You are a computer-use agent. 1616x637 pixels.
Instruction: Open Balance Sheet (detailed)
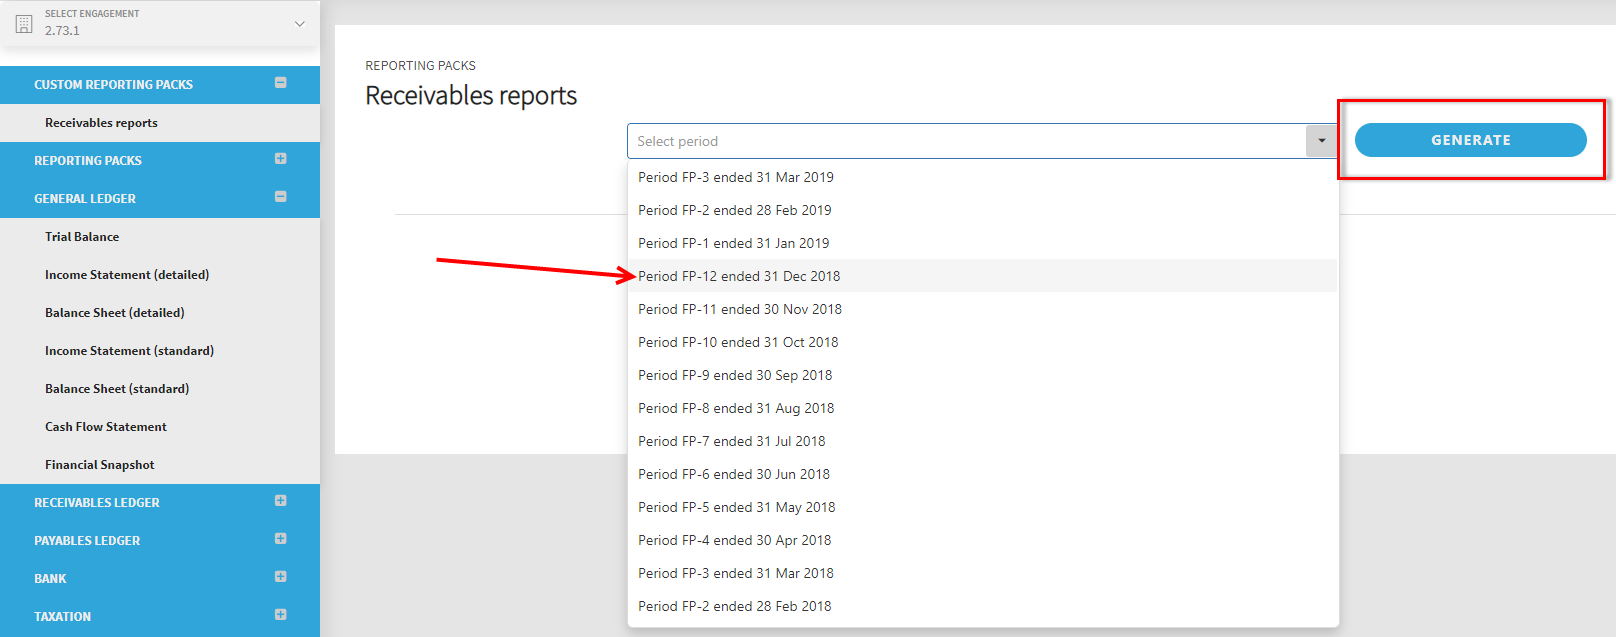[x=115, y=313]
